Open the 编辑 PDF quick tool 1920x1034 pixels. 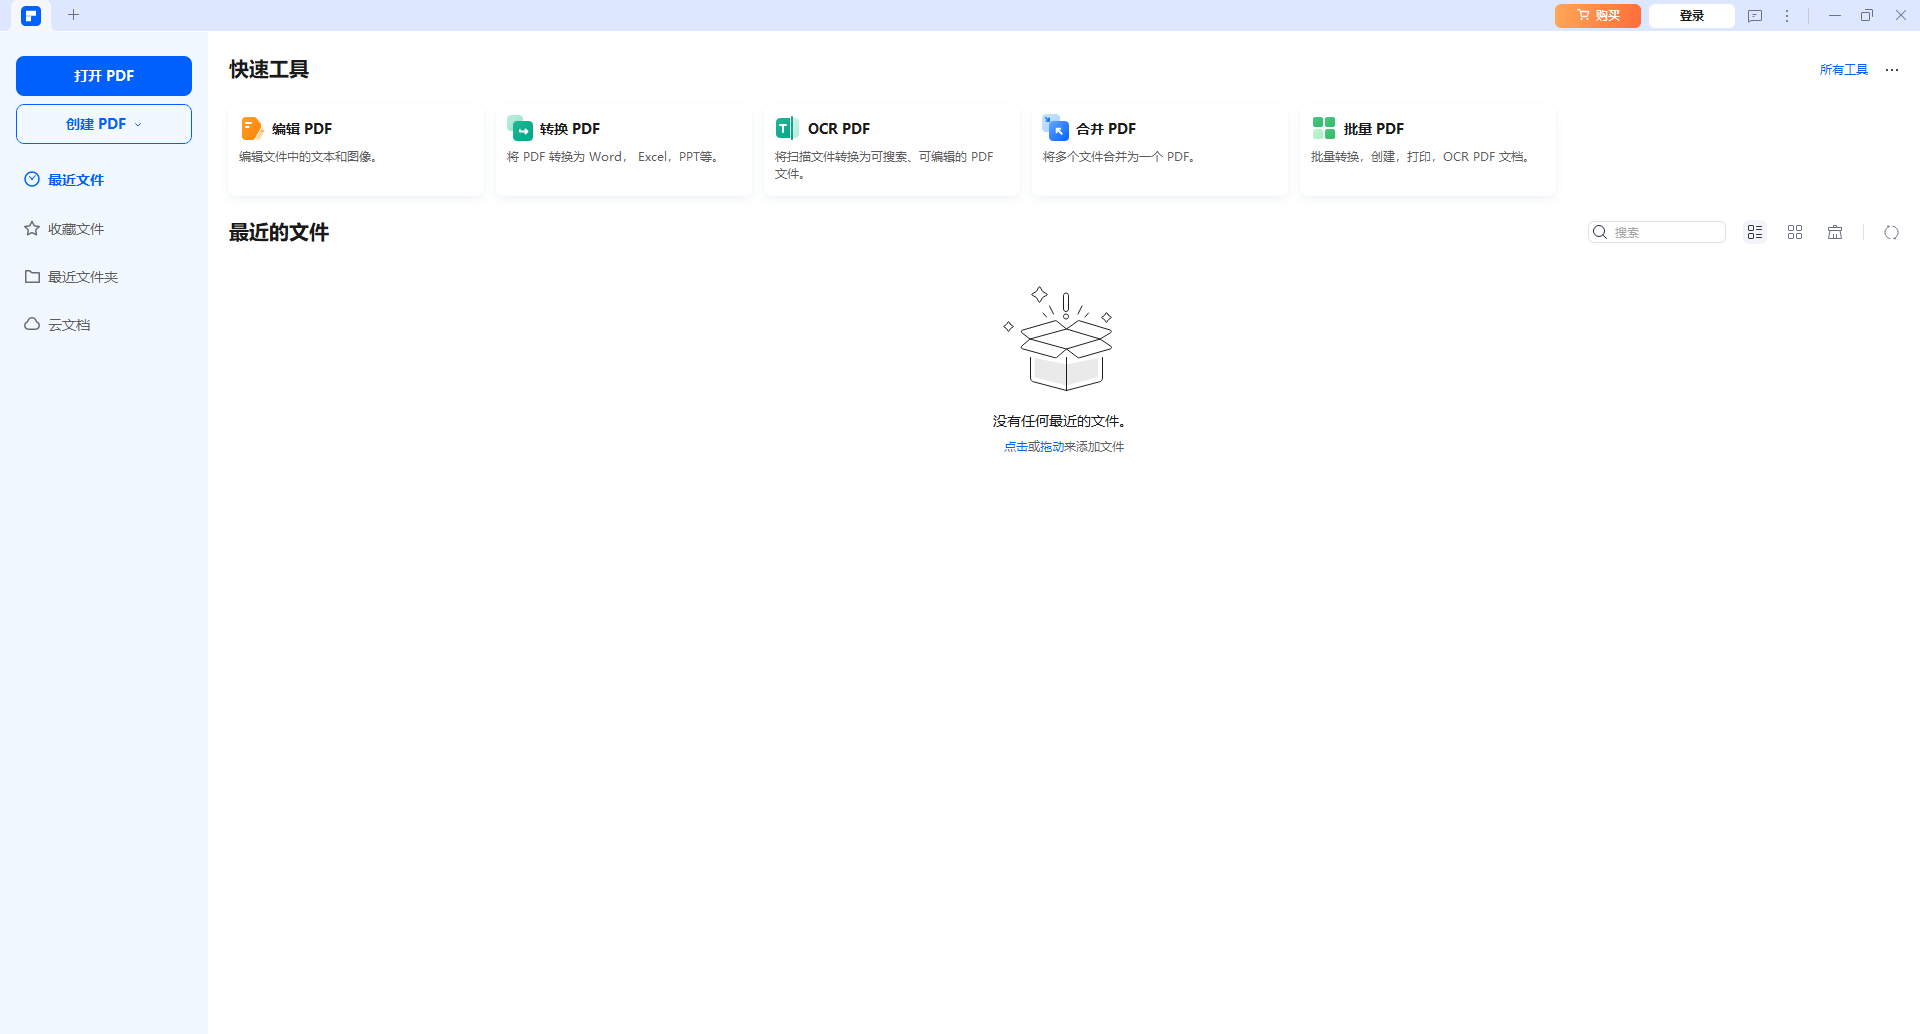point(355,148)
